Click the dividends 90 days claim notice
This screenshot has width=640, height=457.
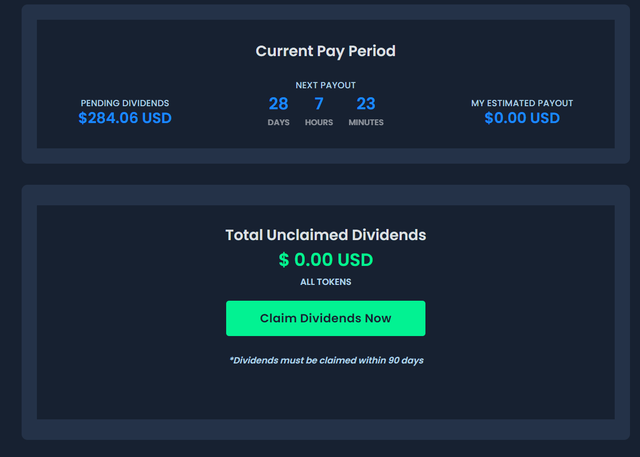tap(326, 360)
